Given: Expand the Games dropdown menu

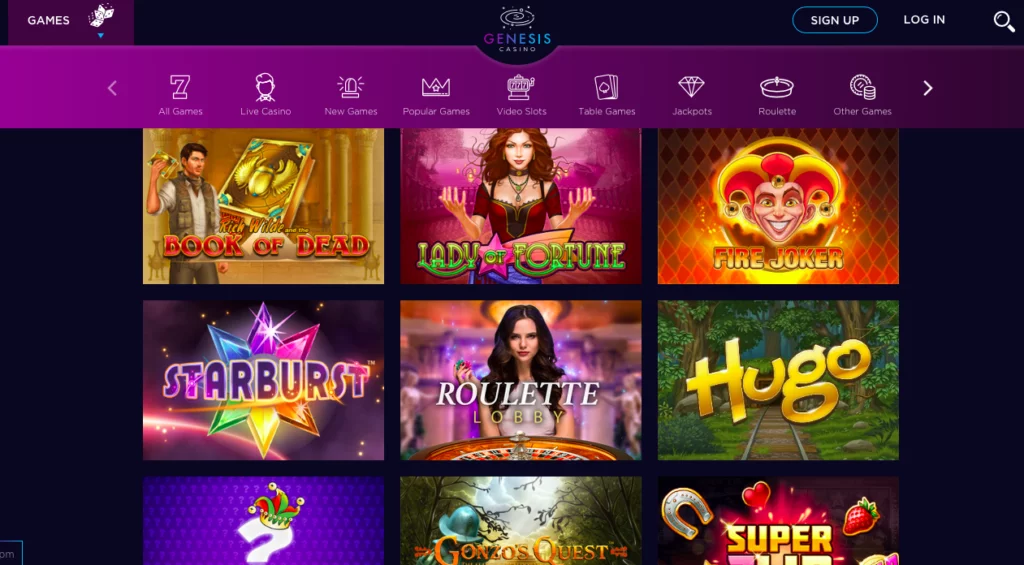Looking at the screenshot, I should [x=71, y=22].
